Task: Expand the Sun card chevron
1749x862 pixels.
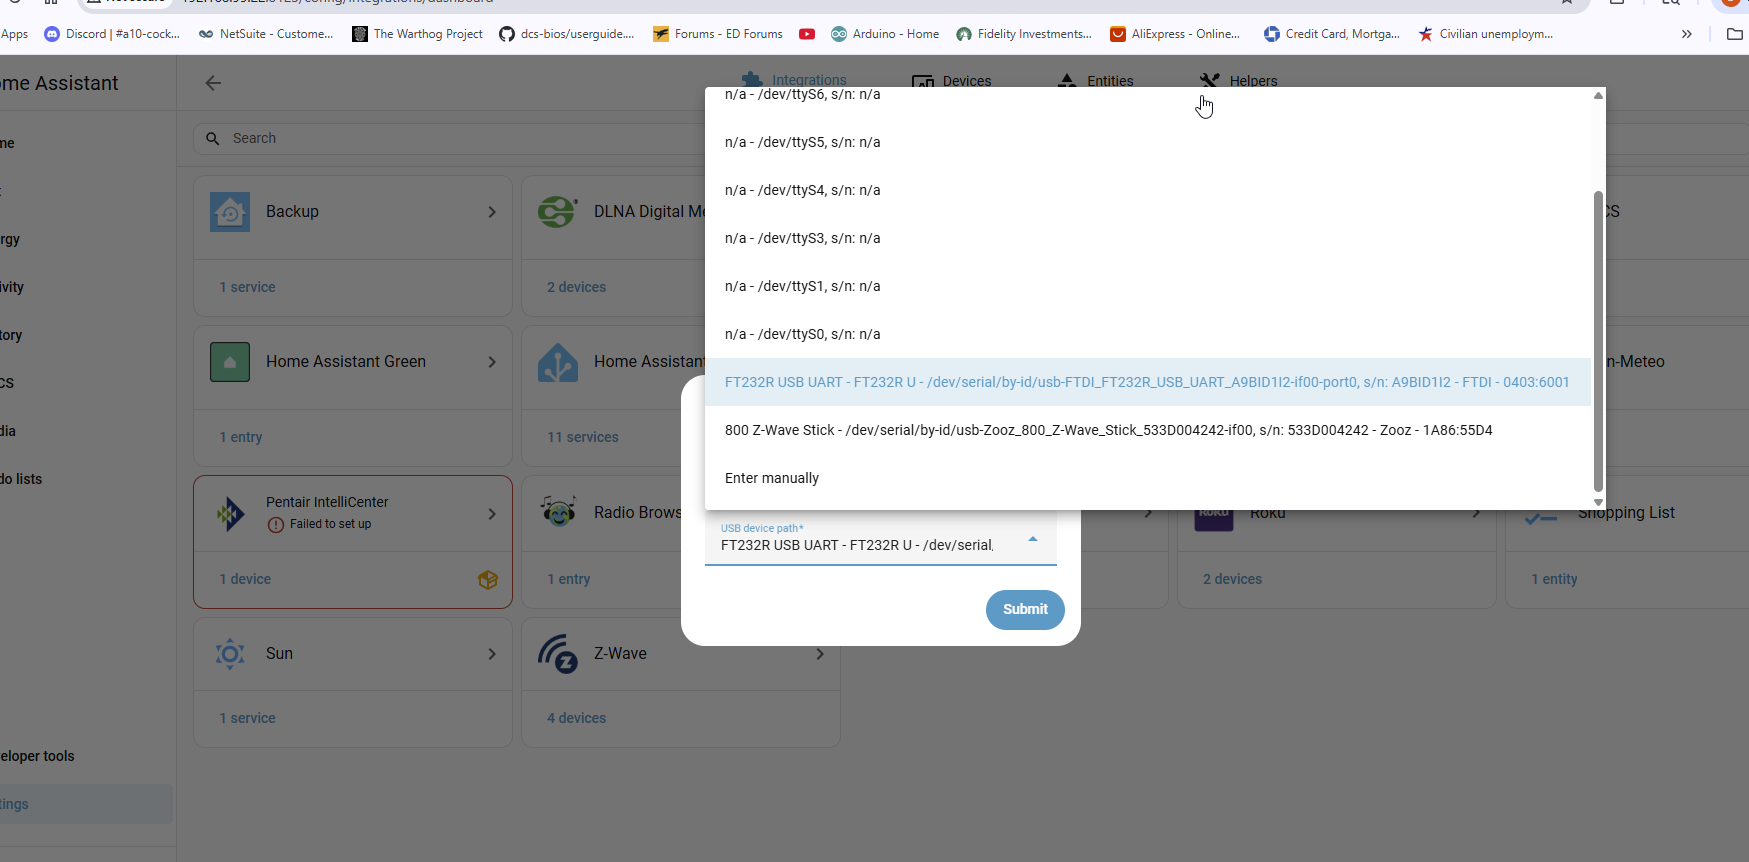Action: 492,654
